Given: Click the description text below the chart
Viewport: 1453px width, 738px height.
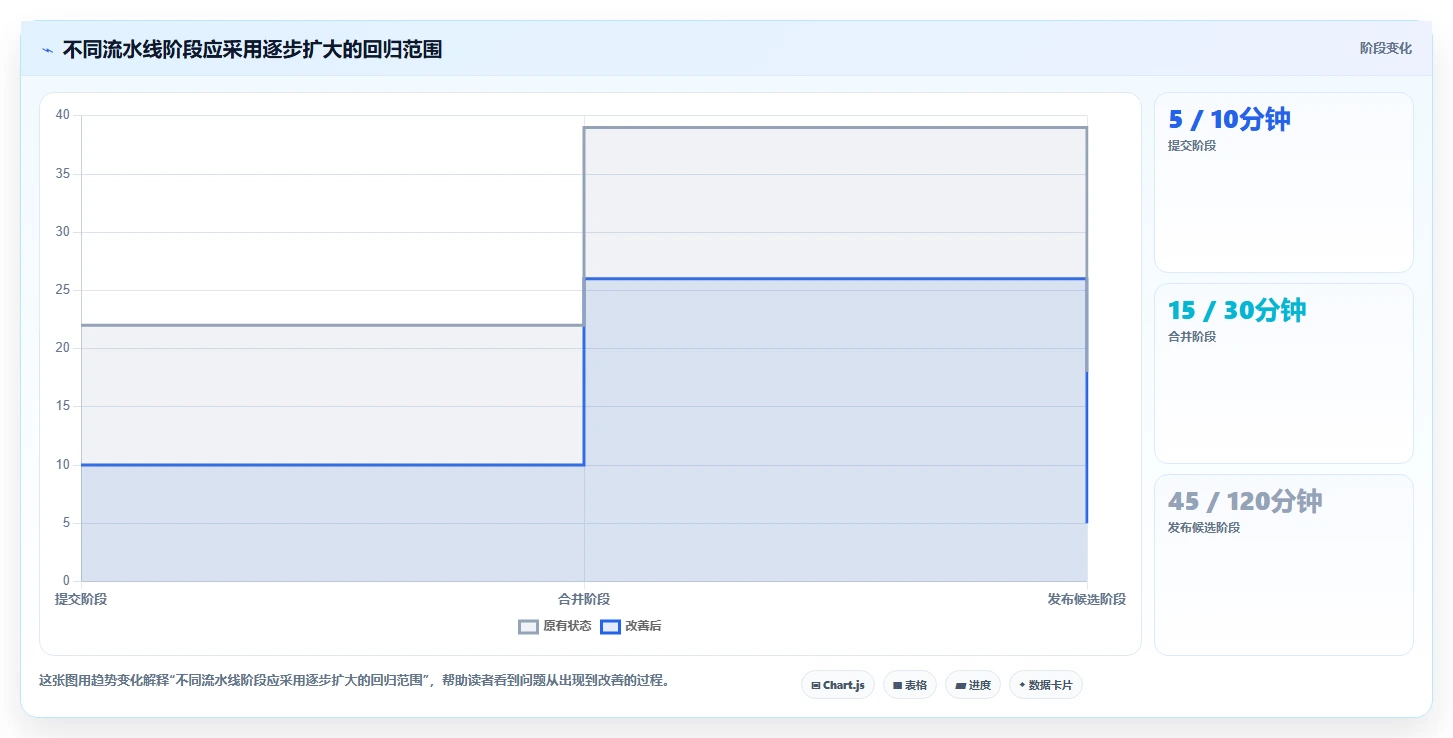Looking at the screenshot, I should tap(354, 681).
